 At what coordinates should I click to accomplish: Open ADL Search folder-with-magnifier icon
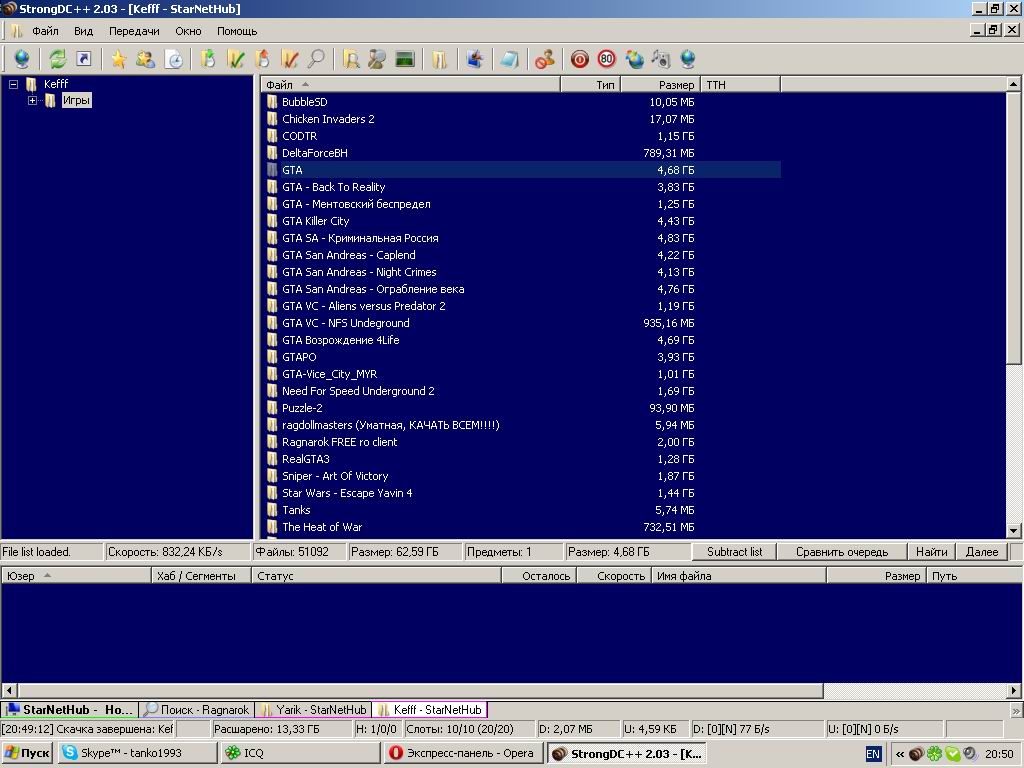(351, 59)
